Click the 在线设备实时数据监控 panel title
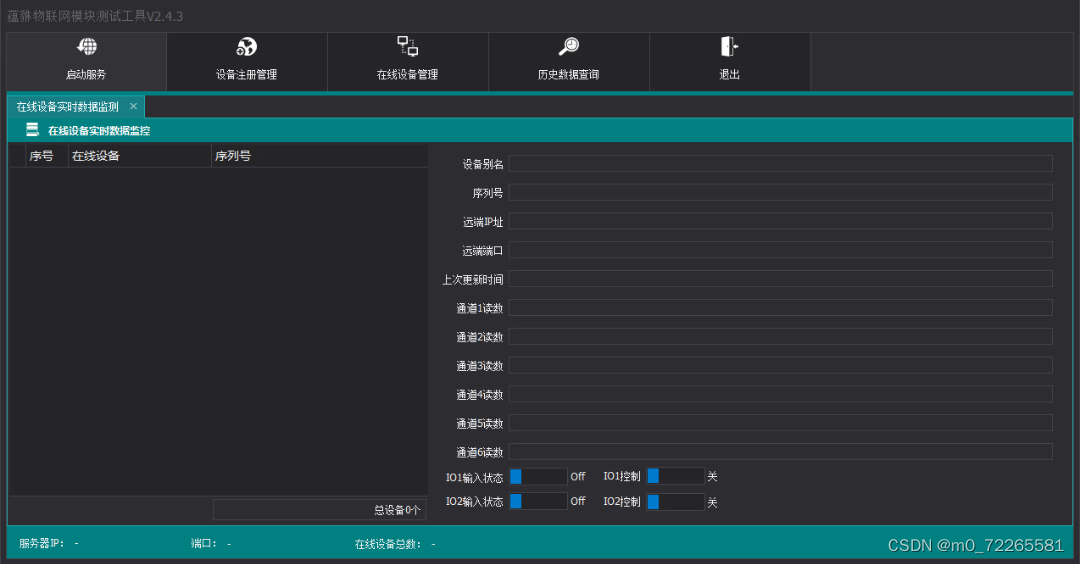The height and width of the screenshot is (564, 1080). (99, 130)
